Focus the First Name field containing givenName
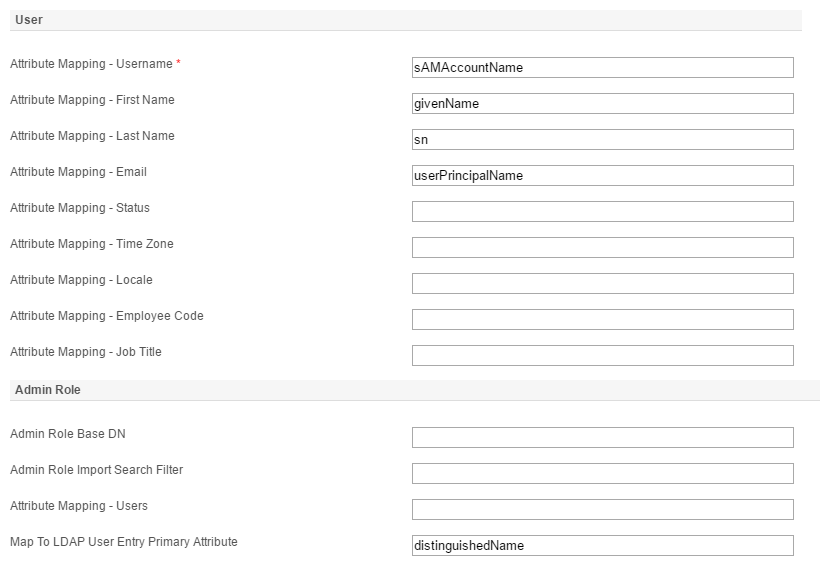The width and height of the screenshot is (828, 565). [602, 104]
